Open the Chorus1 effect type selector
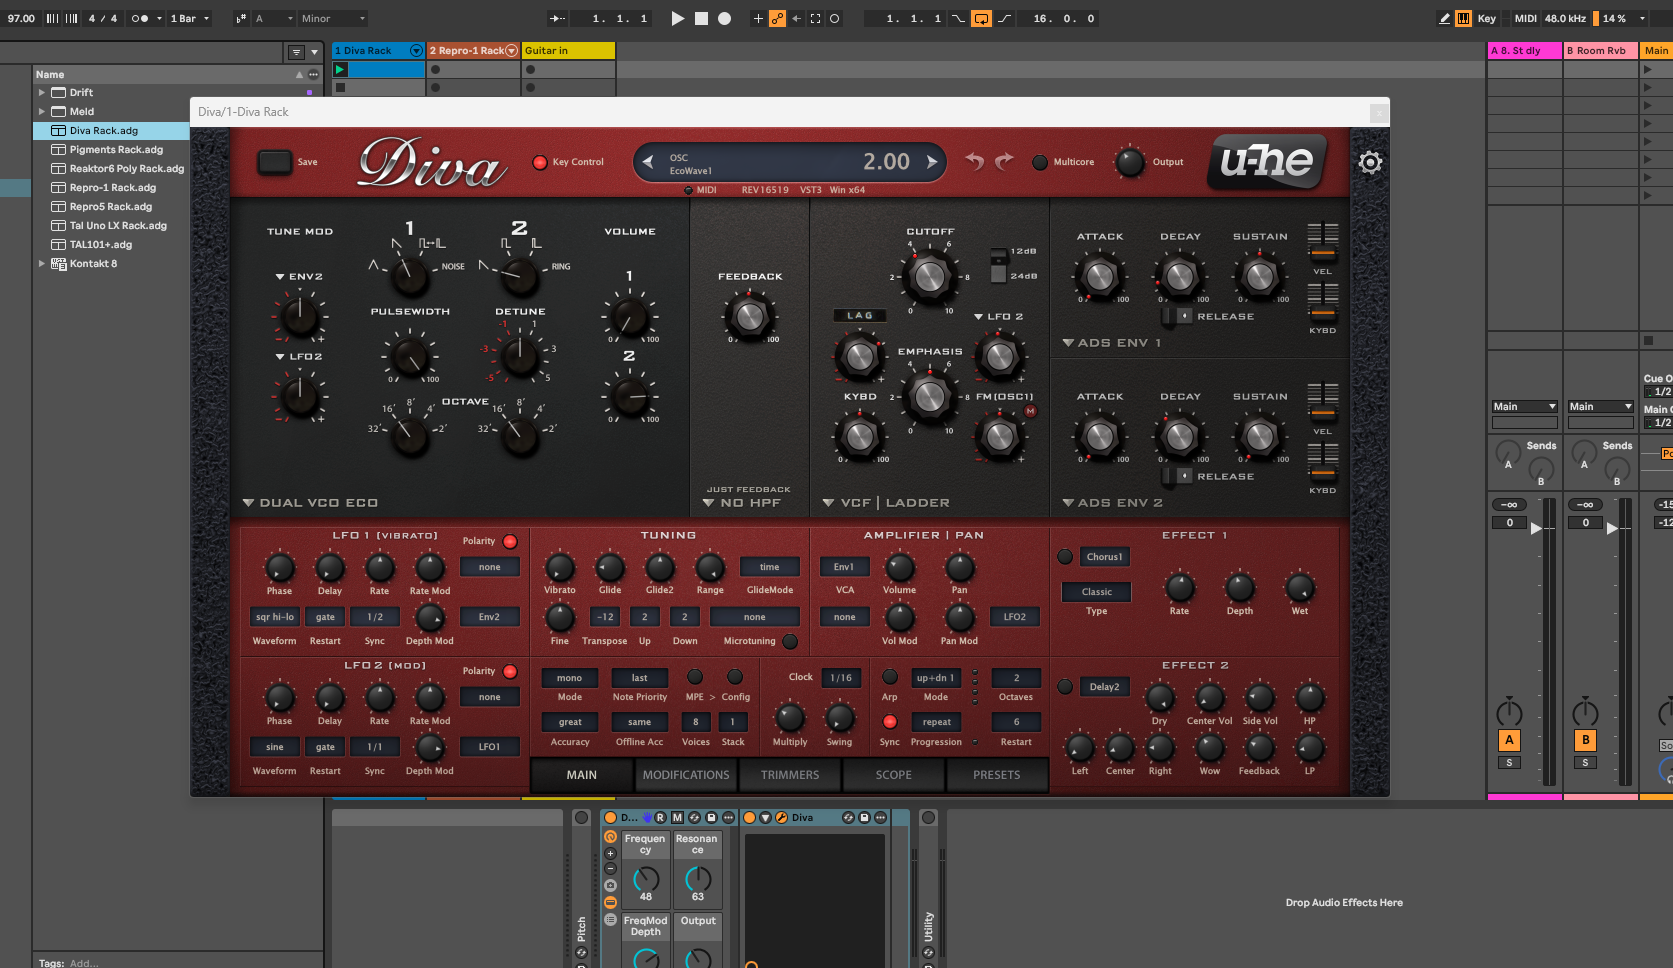The image size is (1673, 968). point(1104,557)
